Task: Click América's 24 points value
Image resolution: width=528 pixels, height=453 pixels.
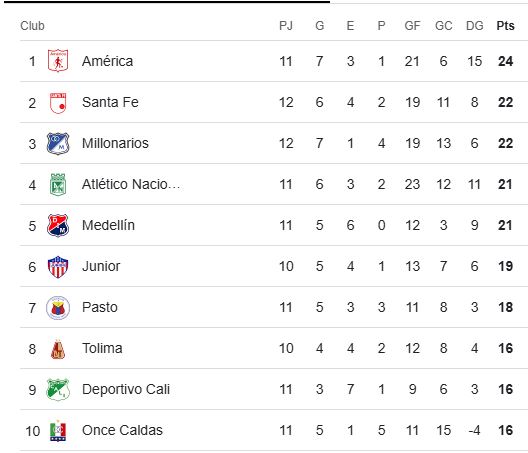Action: (505, 61)
